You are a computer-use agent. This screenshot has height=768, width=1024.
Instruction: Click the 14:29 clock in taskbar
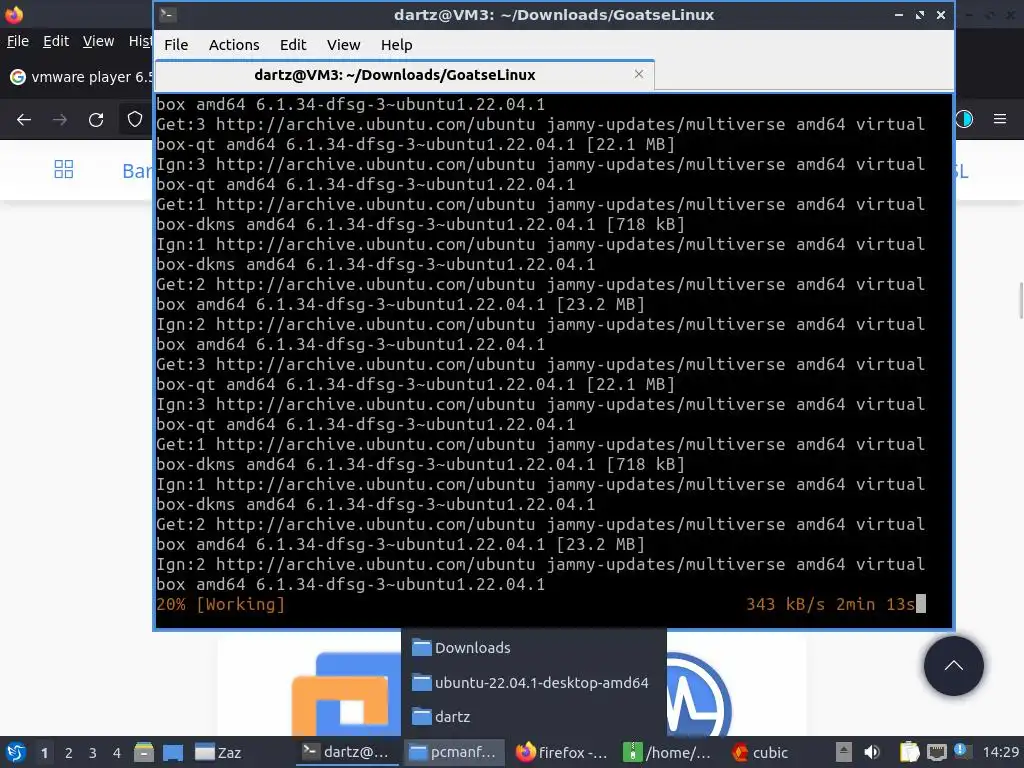(x=1000, y=752)
